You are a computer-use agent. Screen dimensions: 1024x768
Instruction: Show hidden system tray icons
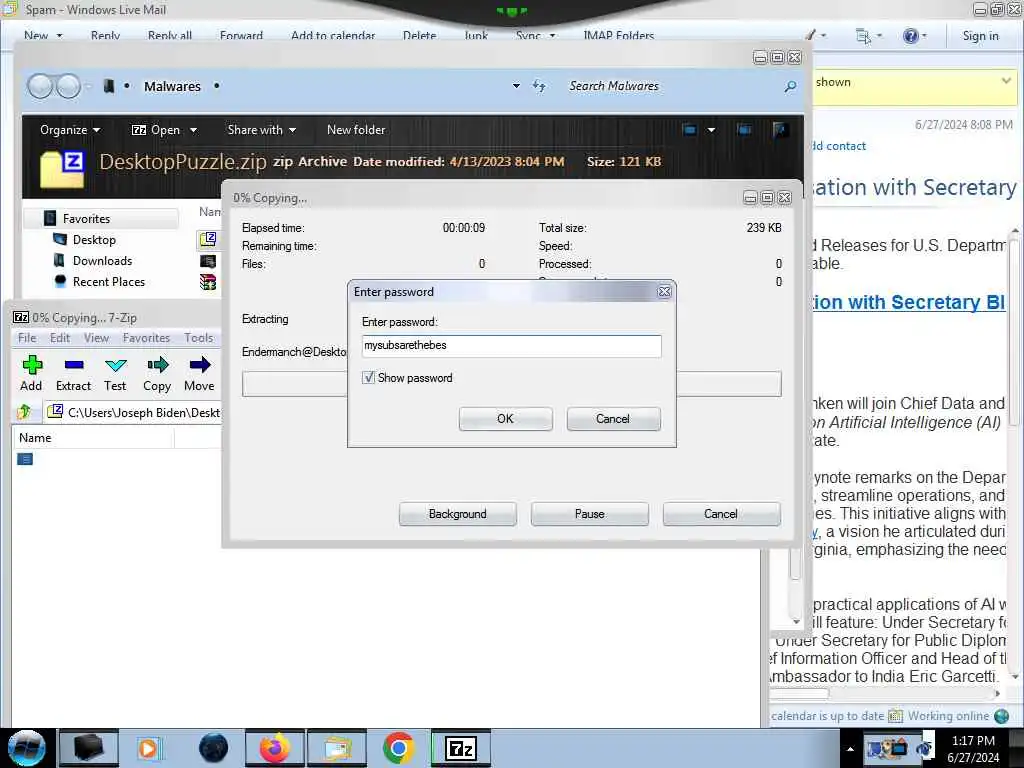850,749
